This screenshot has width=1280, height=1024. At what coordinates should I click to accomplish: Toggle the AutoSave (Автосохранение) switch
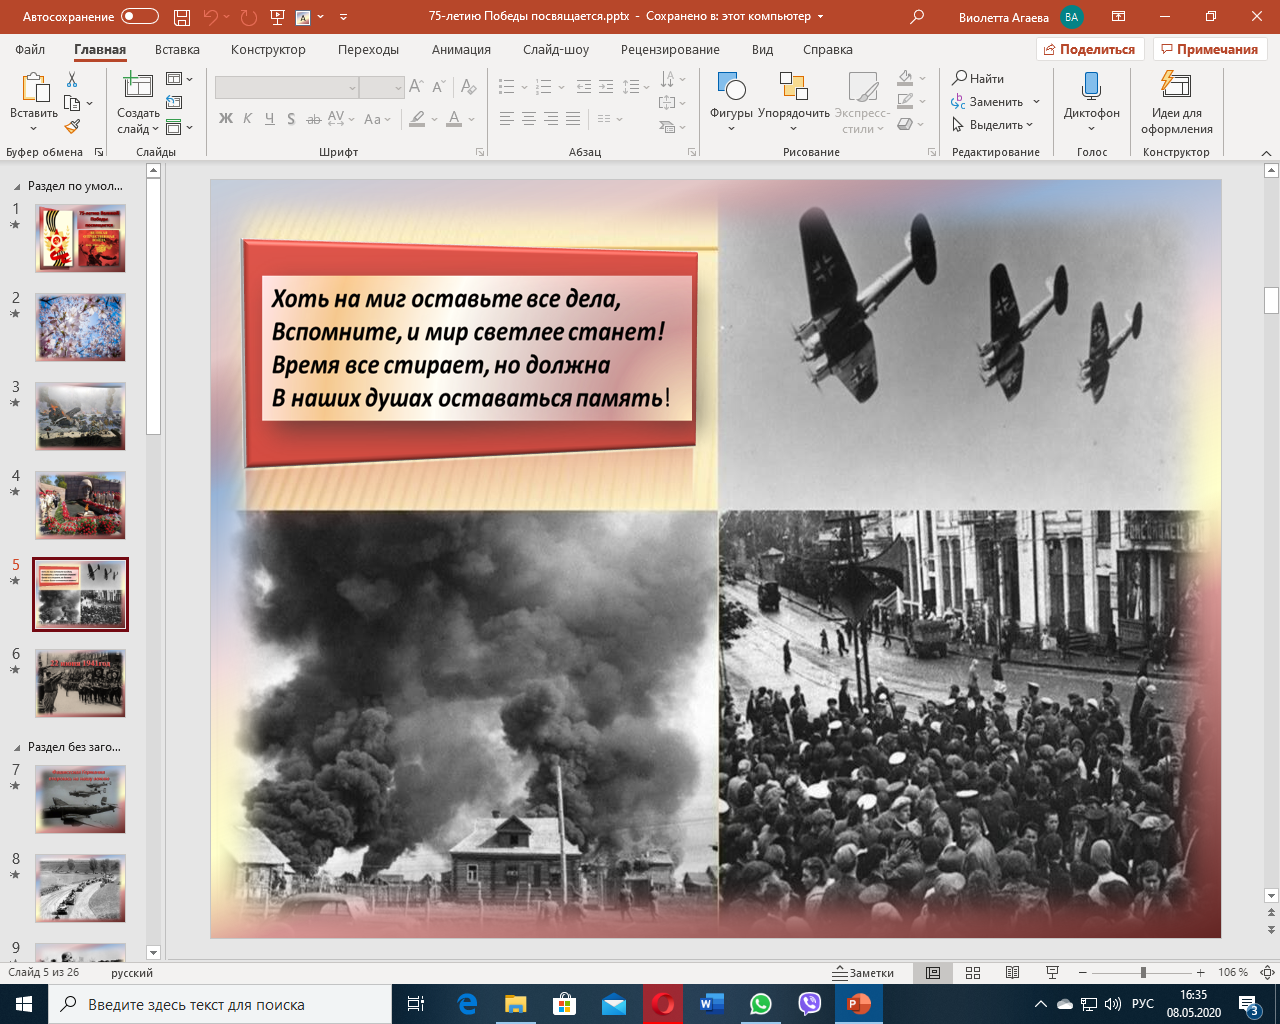(139, 17)
